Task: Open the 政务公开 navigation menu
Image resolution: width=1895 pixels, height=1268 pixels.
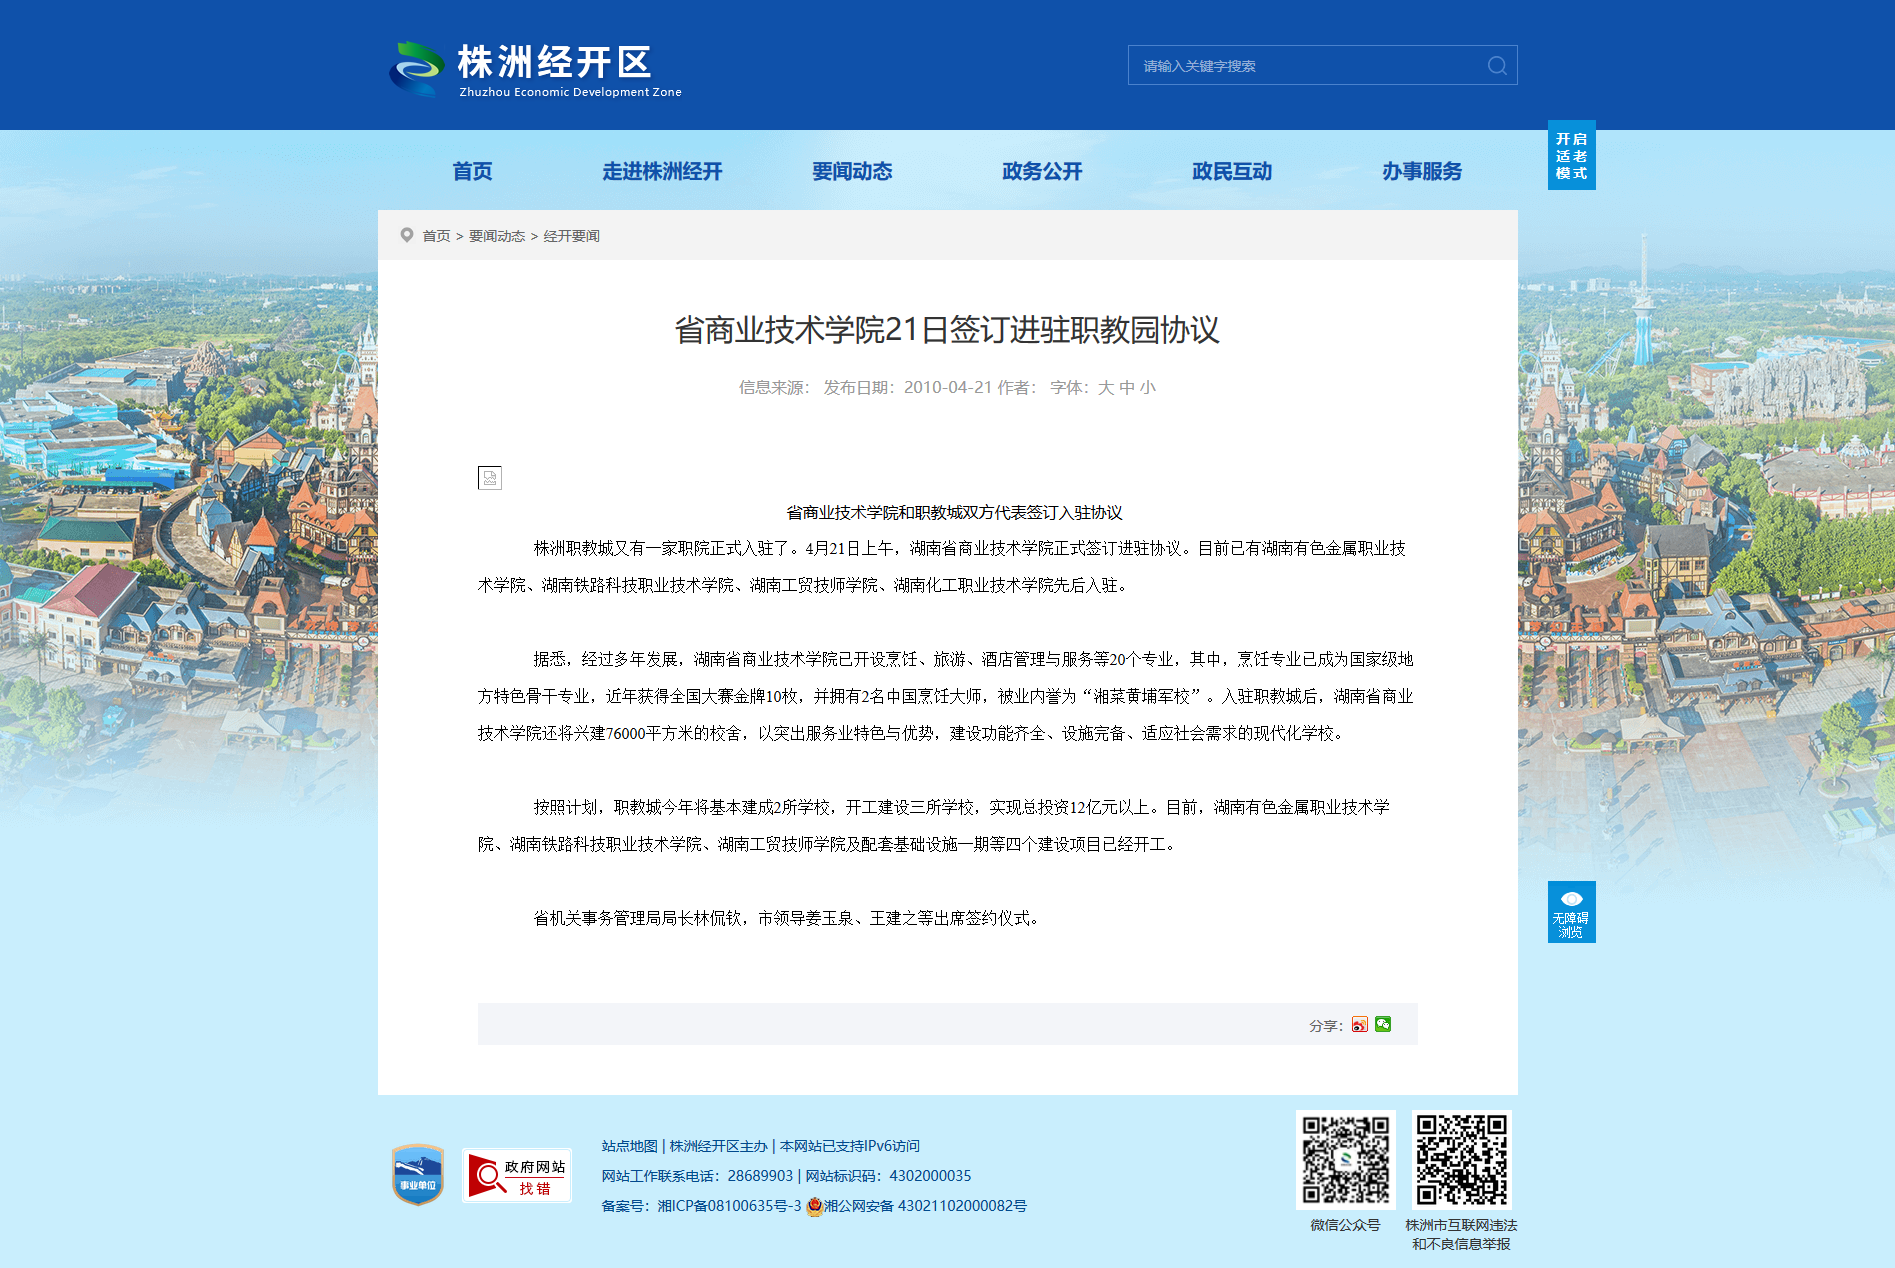Action: point(1042,172)
